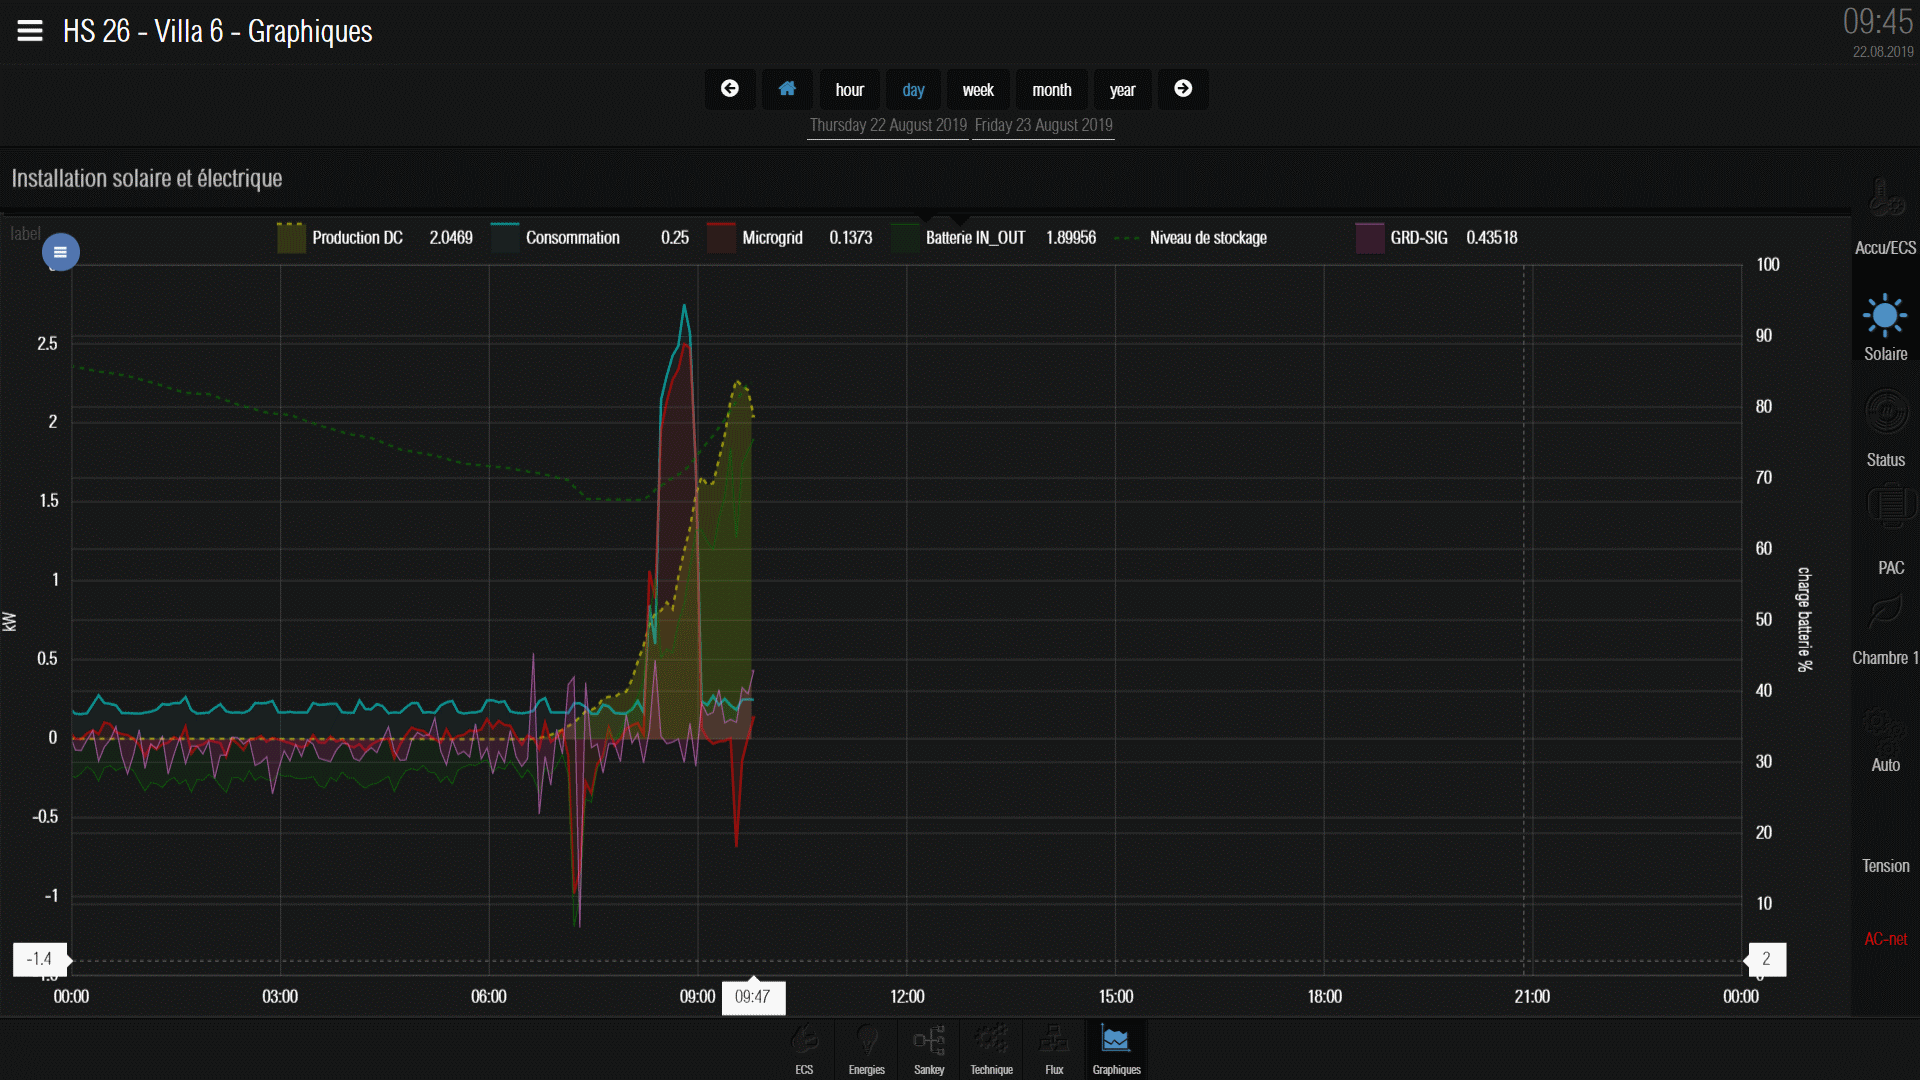The height and width of the screenshot is (1080, 1920).
Task: Open the blue chart options menu button
Action: [x=60, y=252]
